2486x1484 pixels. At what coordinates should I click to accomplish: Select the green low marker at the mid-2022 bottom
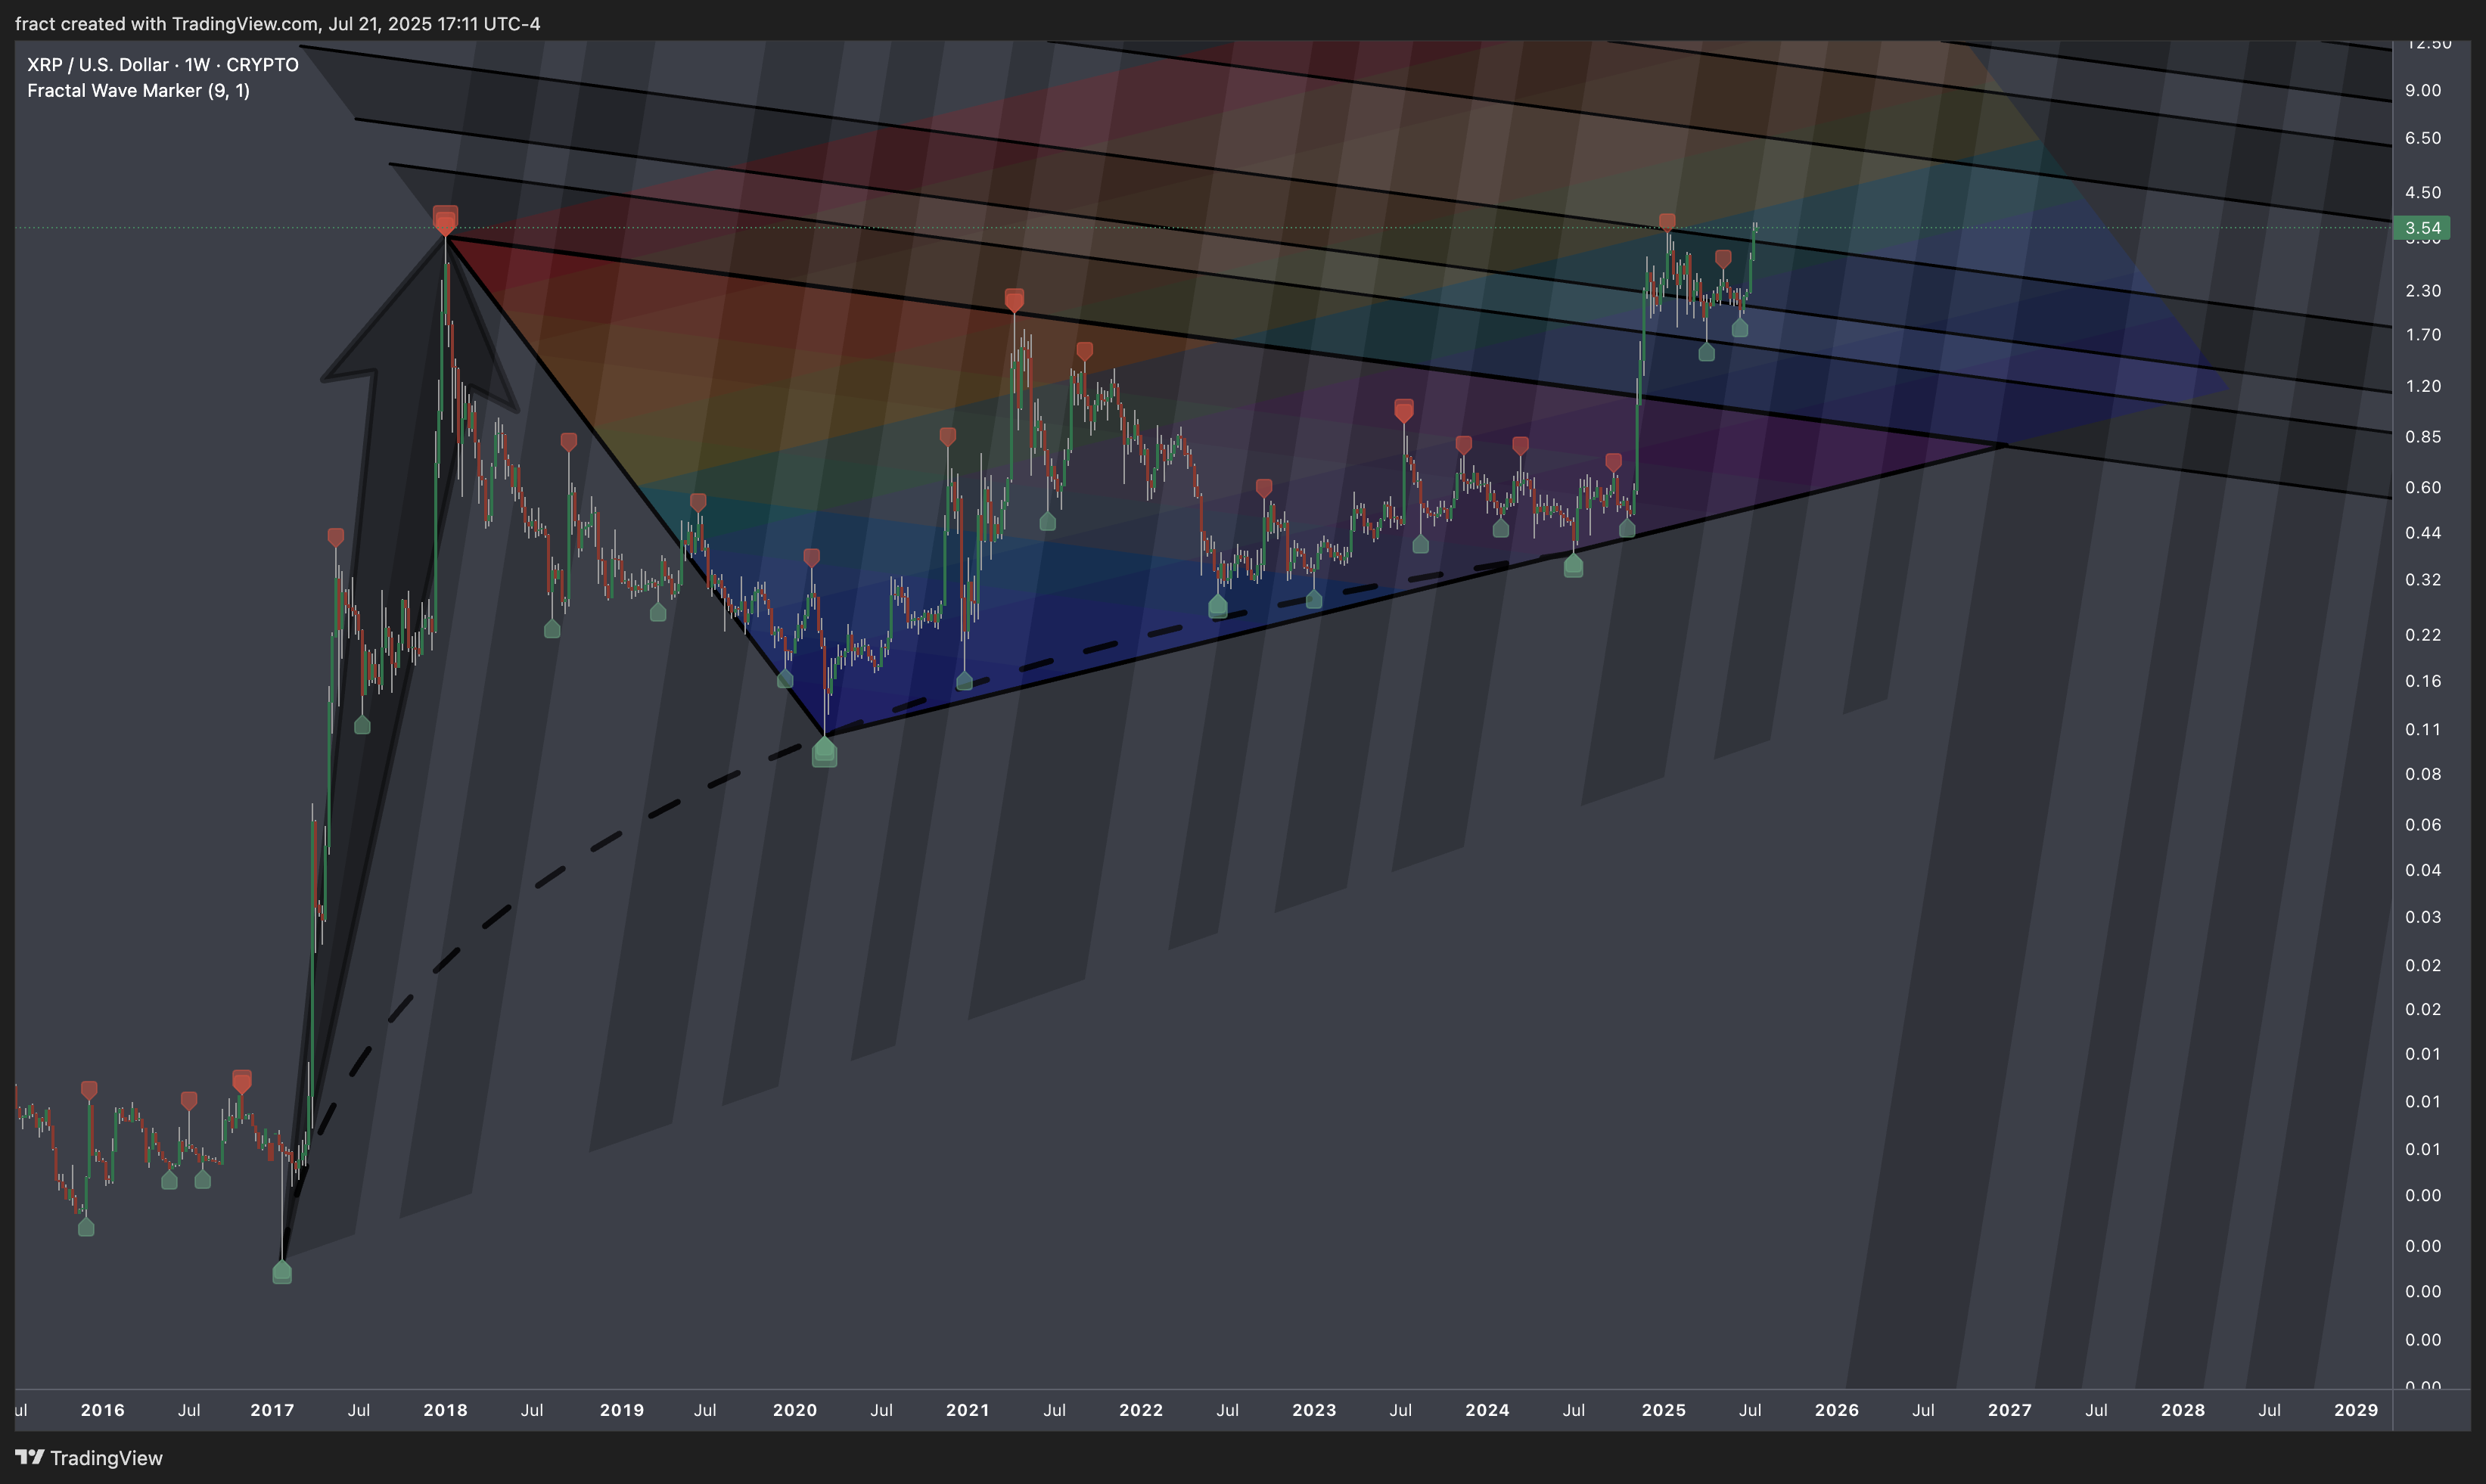pos(1218,606)
